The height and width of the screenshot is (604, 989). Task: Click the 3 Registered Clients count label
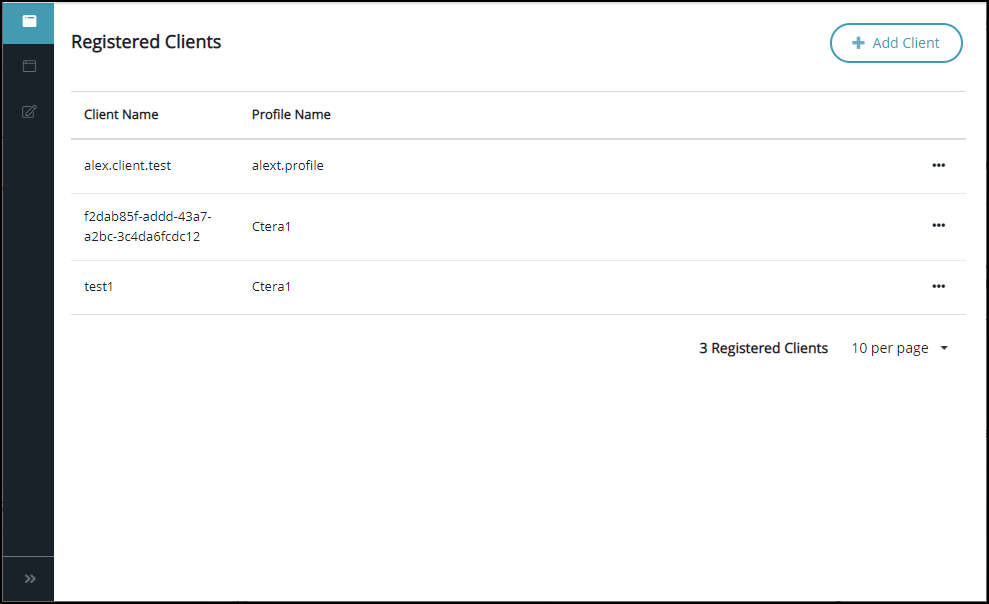pos(763,348)
